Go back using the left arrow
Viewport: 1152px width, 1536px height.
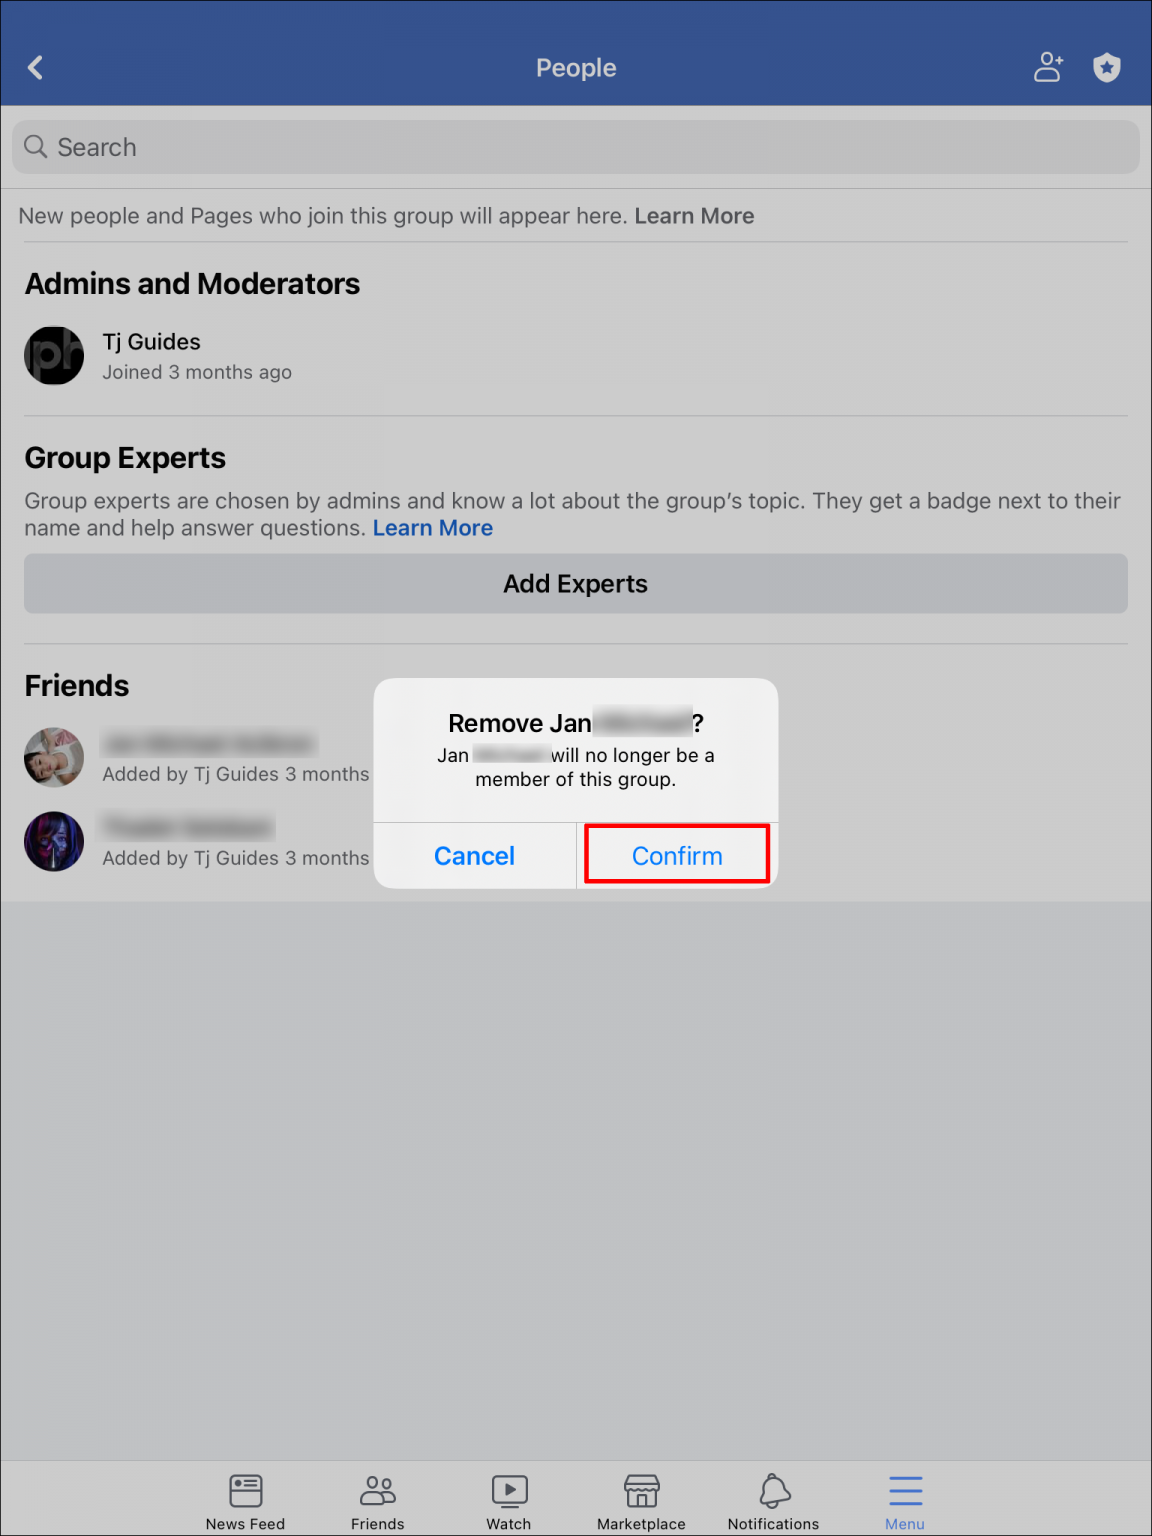click(x=35, y=67)
